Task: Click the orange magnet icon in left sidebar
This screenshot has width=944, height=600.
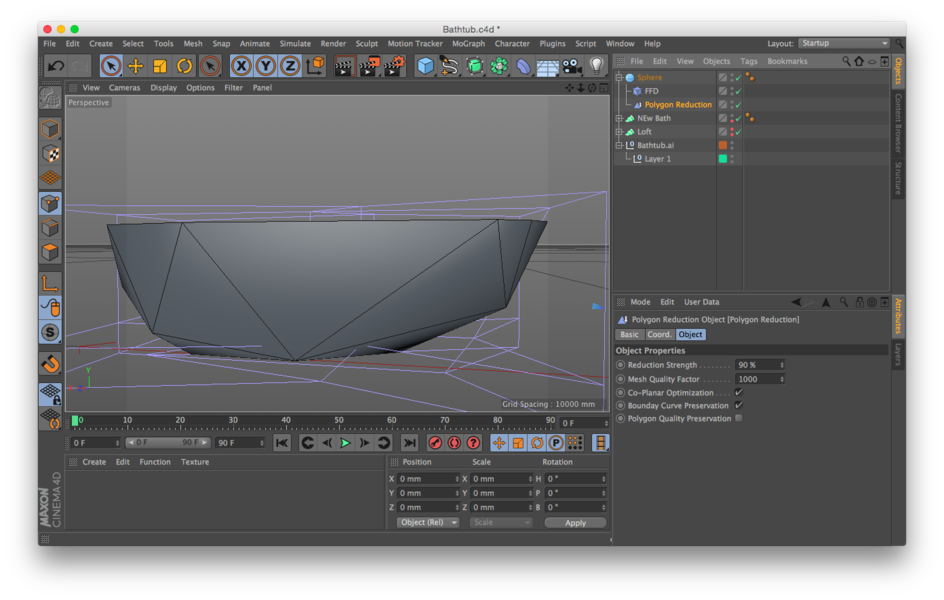Action: 51,363
